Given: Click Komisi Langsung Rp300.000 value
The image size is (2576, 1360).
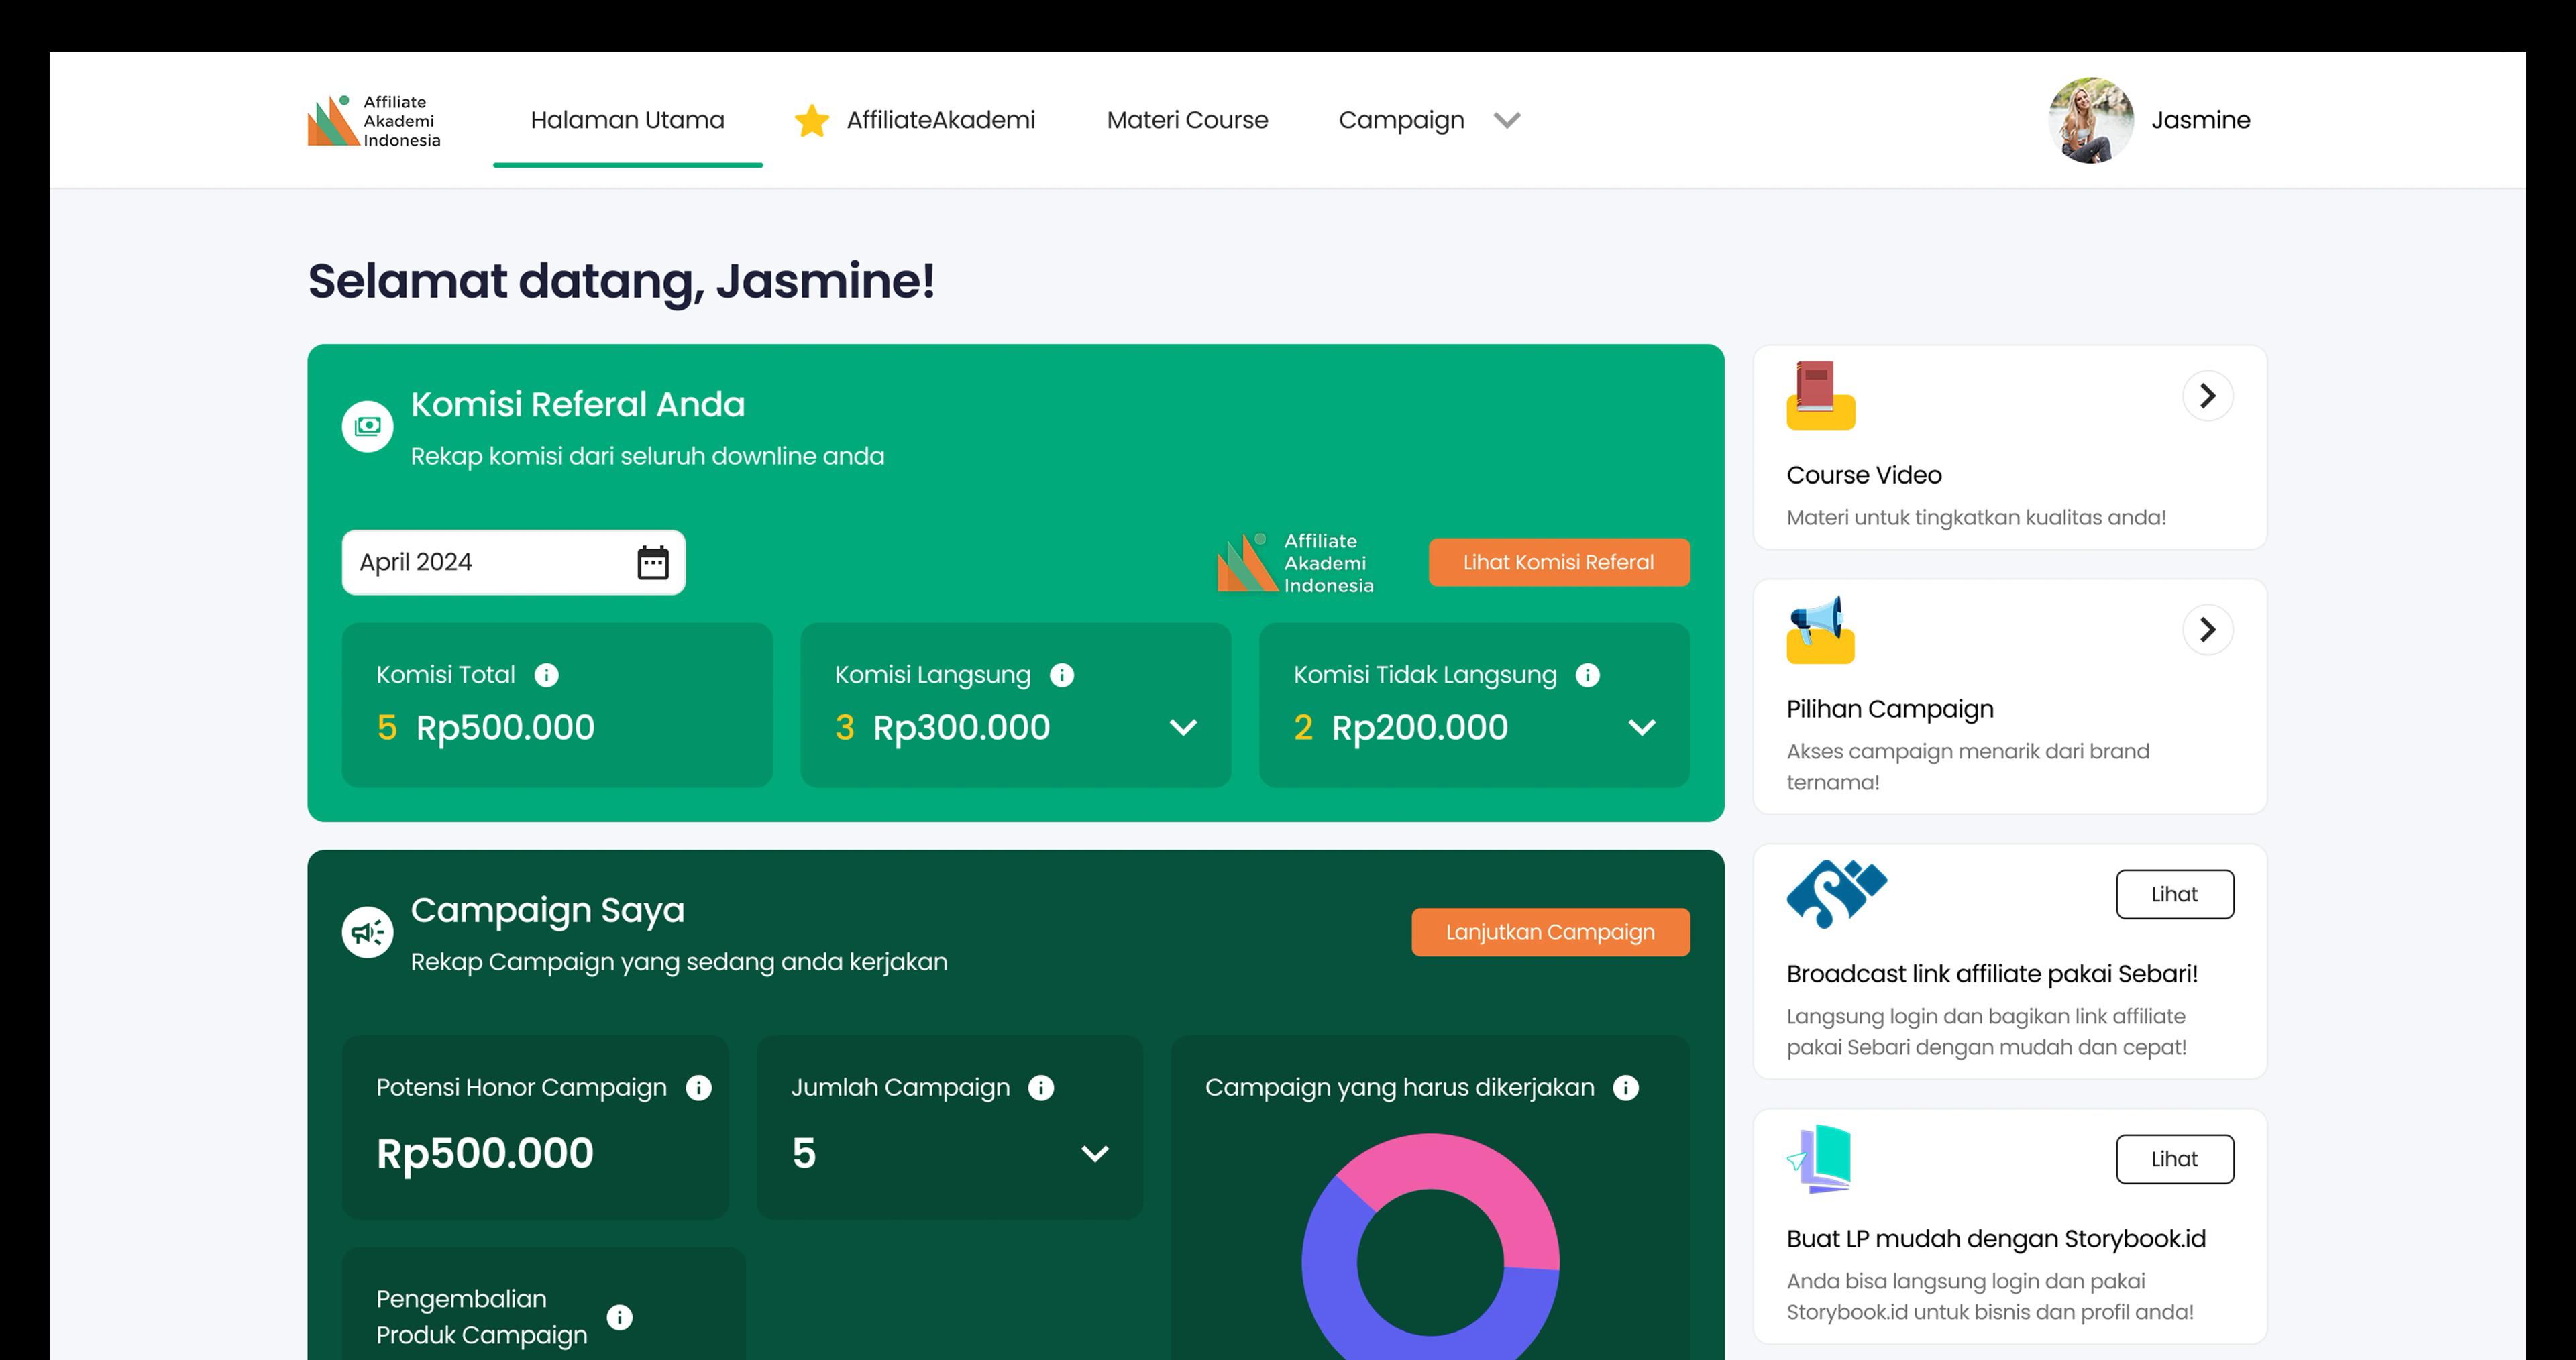Looking at the screenshot, I should coord(962,728).
